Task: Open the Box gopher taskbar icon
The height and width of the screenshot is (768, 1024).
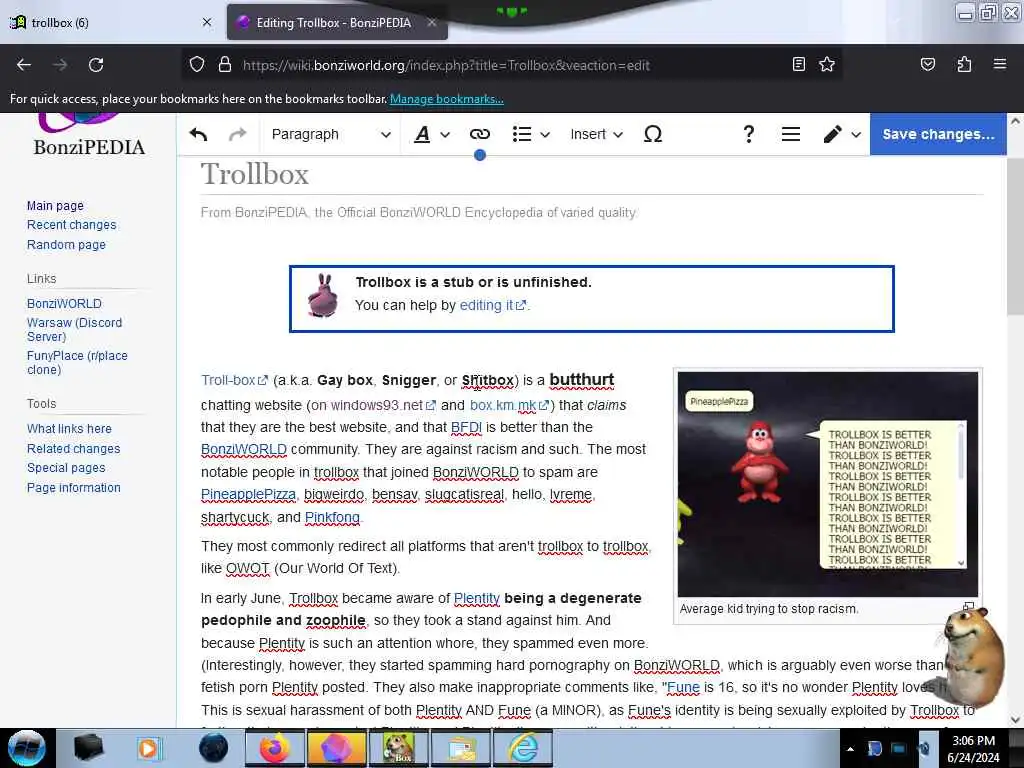Action: 398,748
